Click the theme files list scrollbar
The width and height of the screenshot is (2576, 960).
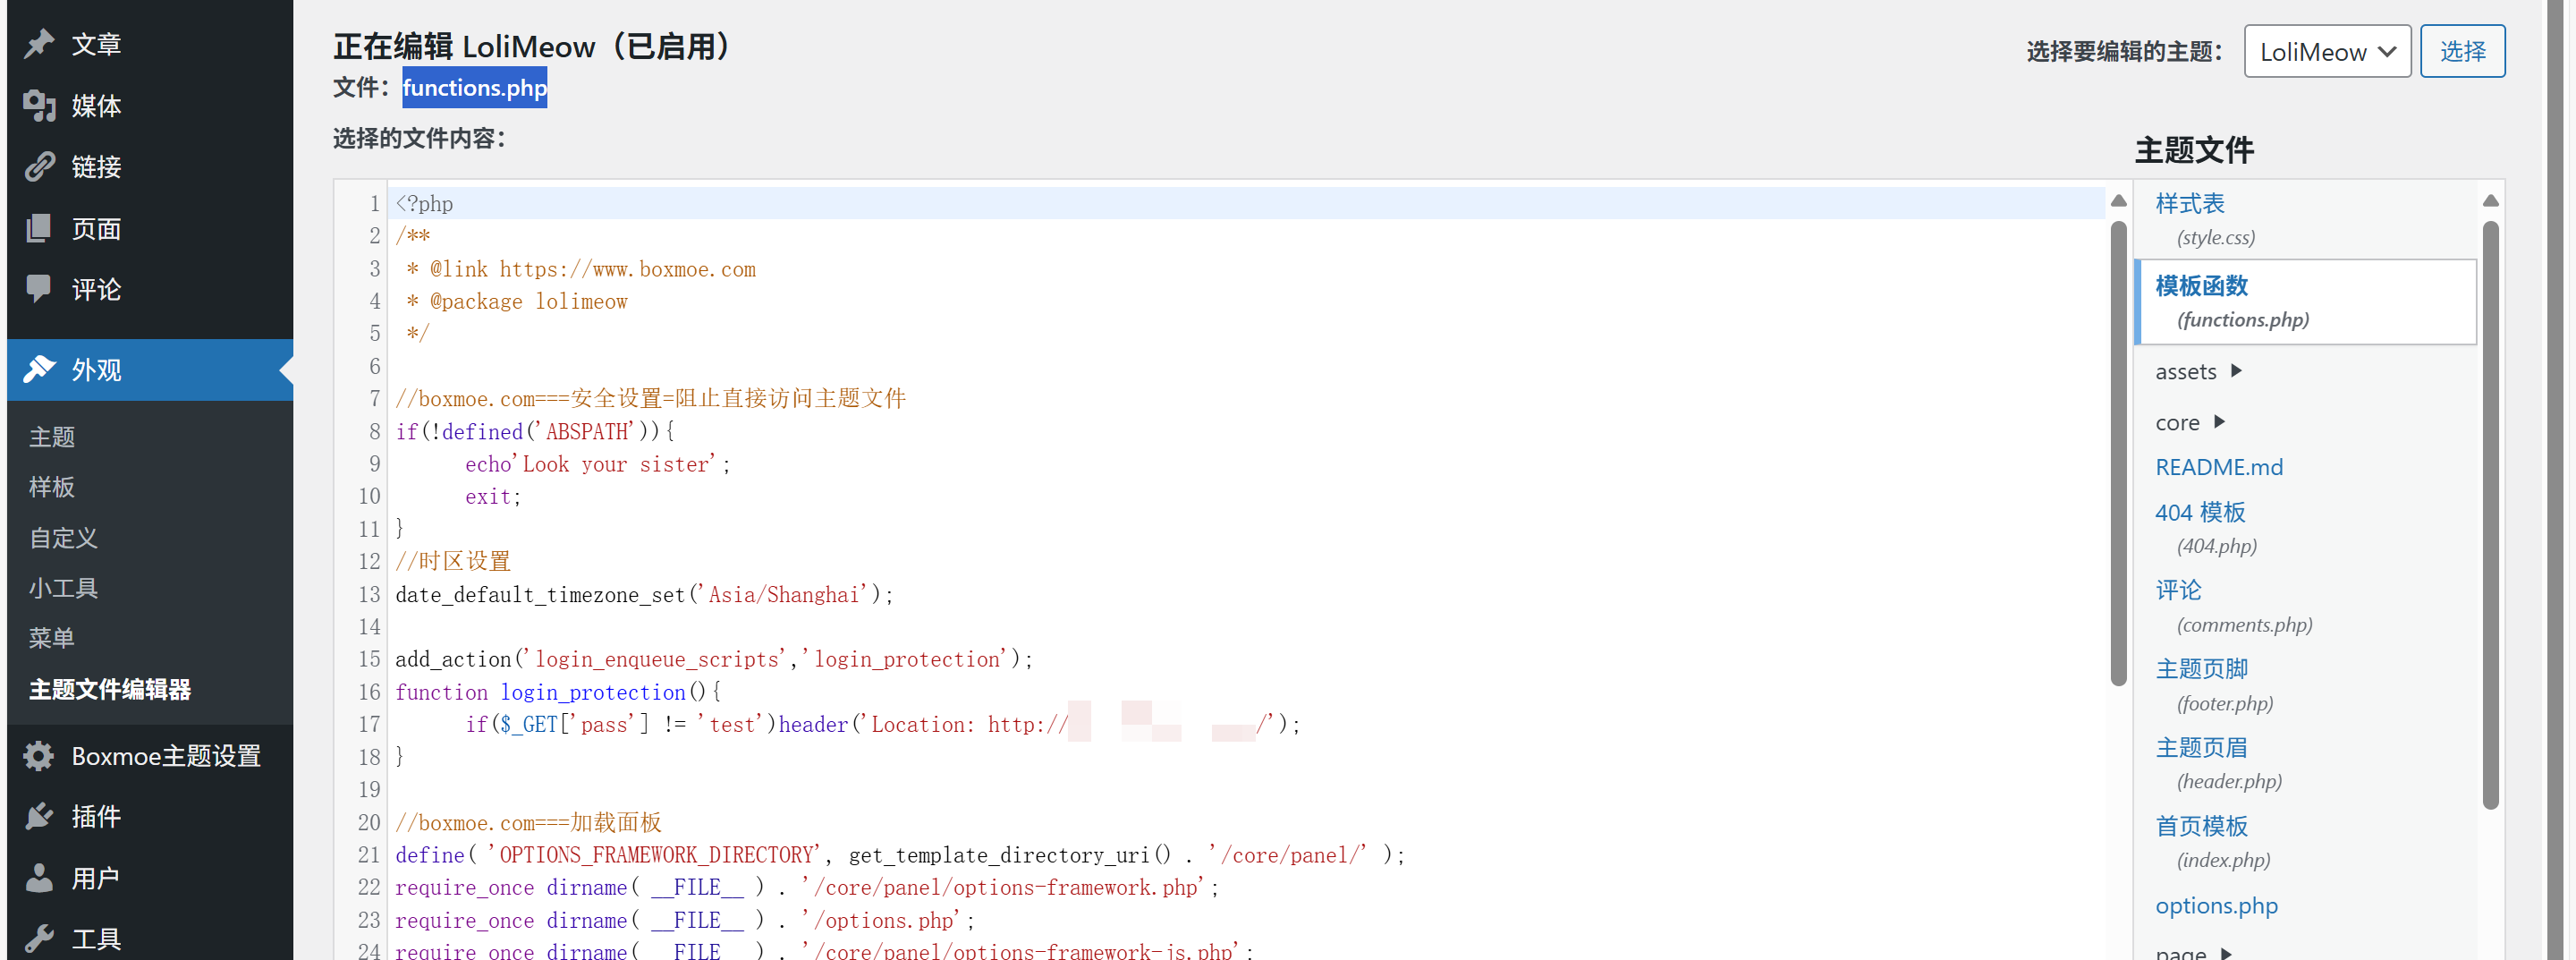click(x=2490, y=515)
